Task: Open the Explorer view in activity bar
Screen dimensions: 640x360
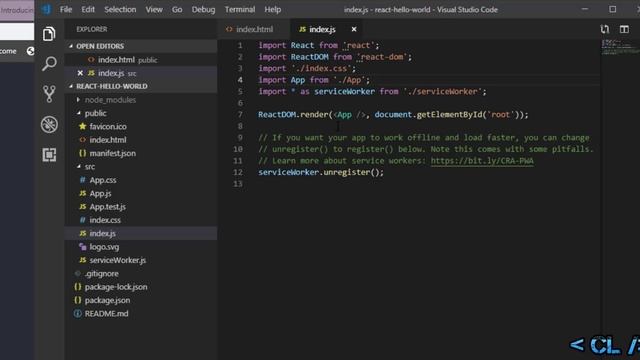Action: tap(49, 34)
